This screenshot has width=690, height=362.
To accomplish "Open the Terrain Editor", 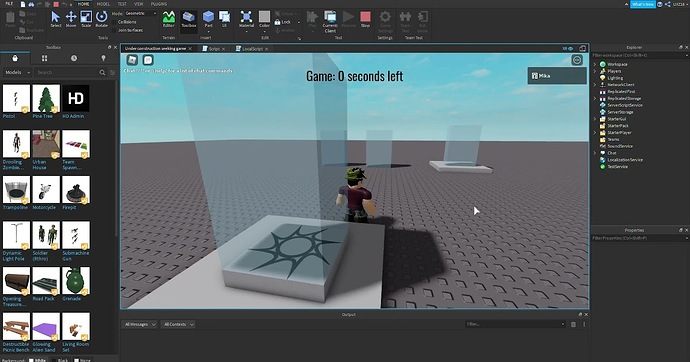I will pyautogui.click(x=169, y=19).
